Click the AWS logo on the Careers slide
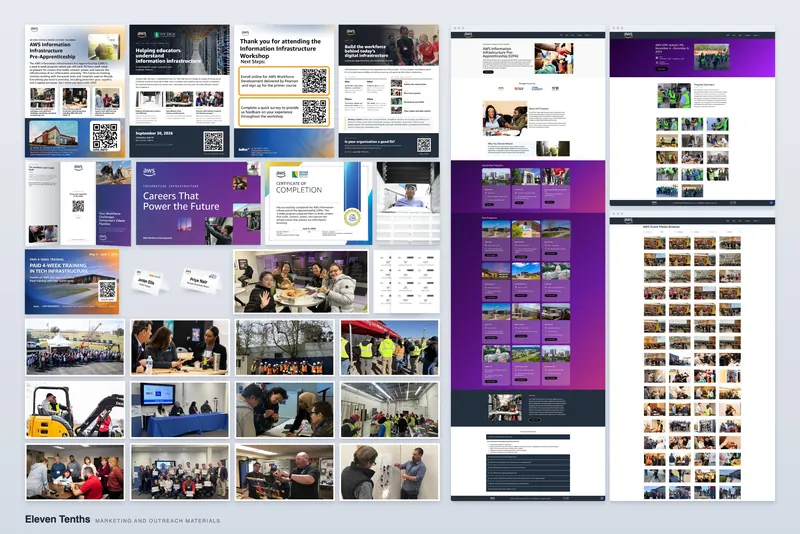This screenshot has width=800, height=534. point(149,172)
